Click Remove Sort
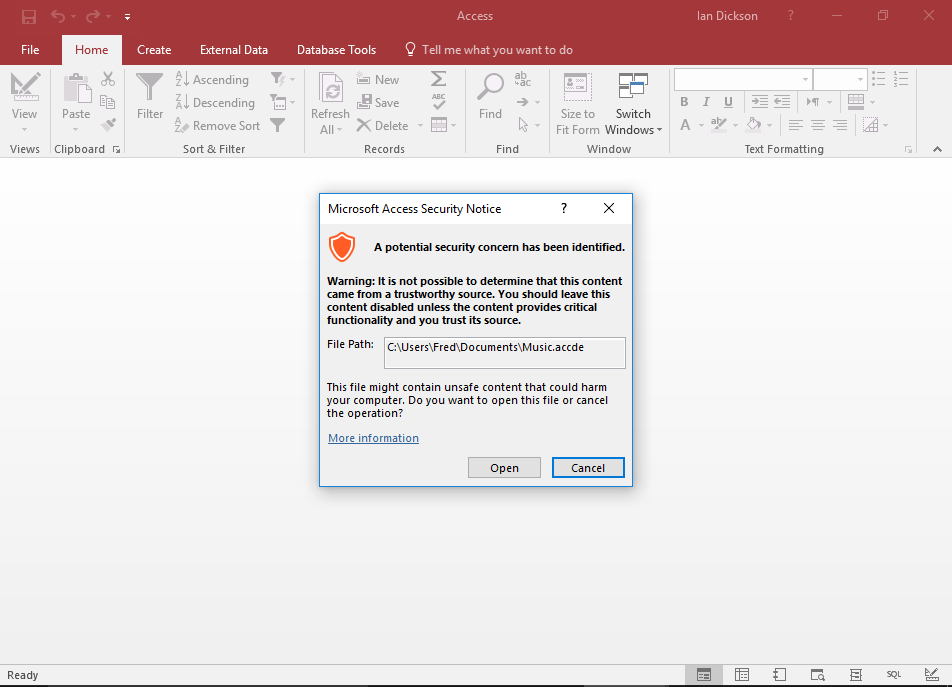The height and width of the screenshot is (687, 952). coord(217,126)
